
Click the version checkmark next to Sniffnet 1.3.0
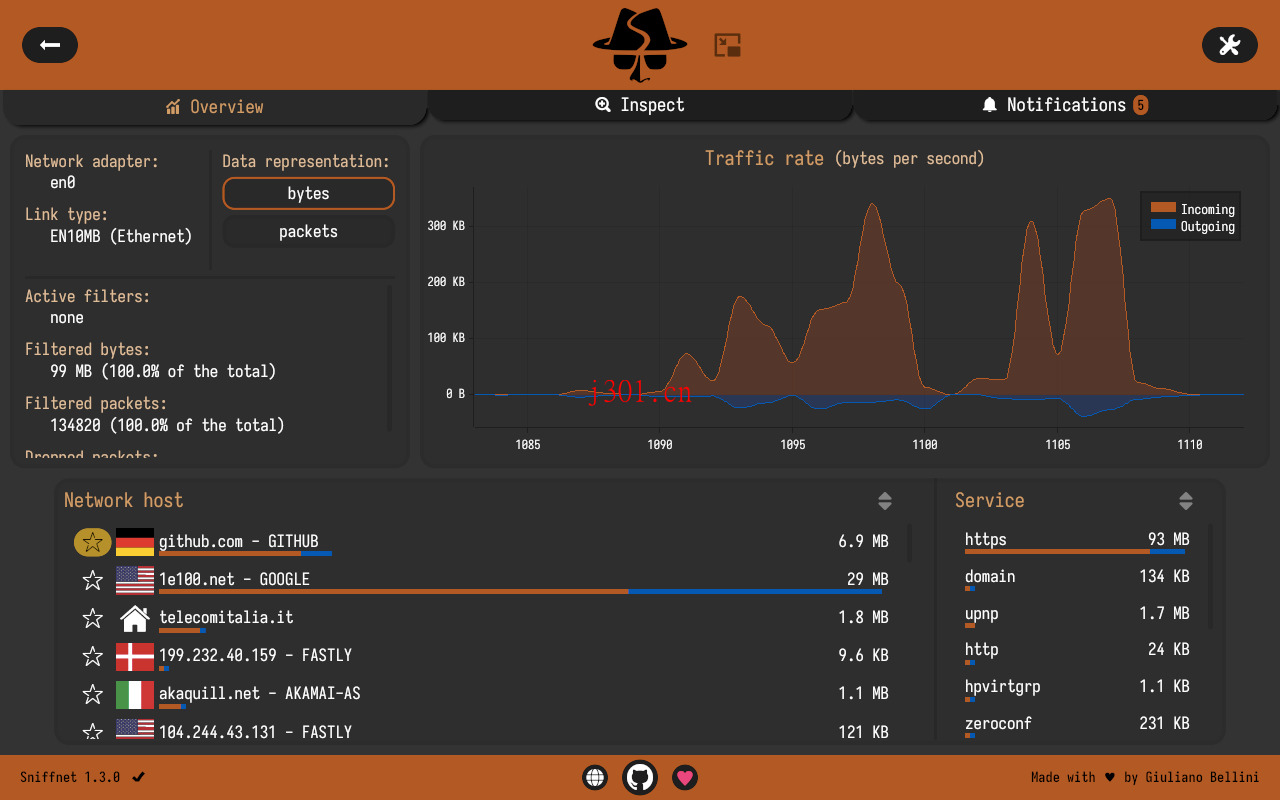pyautogui.click(x=138, y=777)
